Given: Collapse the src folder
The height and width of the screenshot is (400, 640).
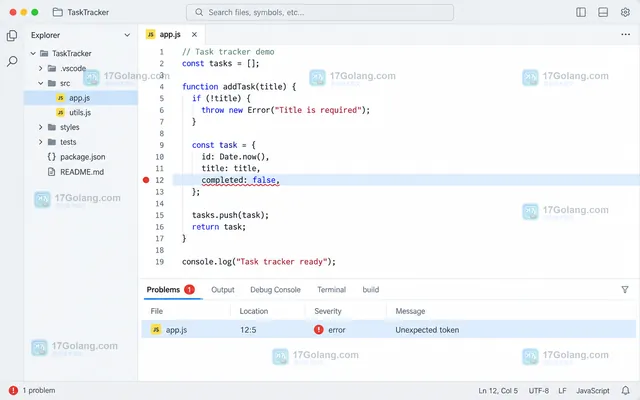Looking at the screenshot, I should (x=40, y=83).
